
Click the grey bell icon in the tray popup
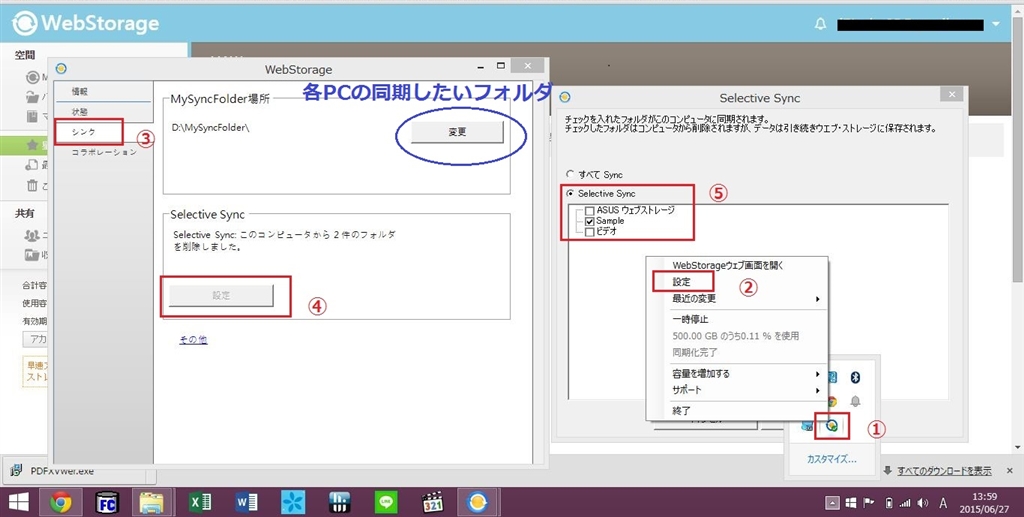pyautogui.click(x=855, y=401)
